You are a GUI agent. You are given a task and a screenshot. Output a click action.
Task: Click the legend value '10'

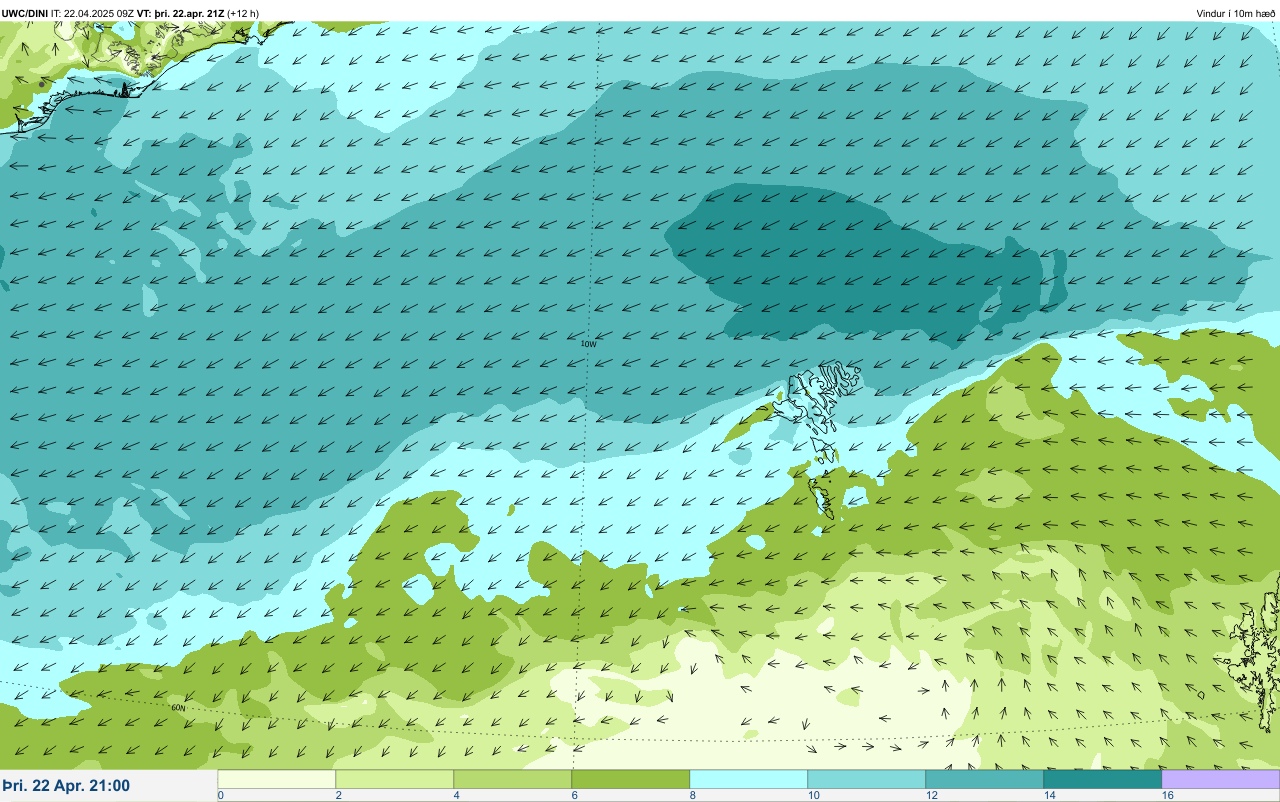814,795
